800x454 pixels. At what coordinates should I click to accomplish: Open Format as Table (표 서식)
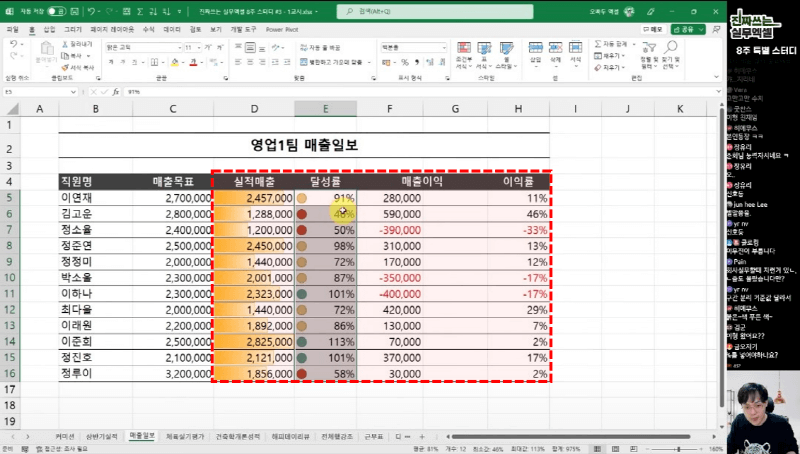coord(484,56)
